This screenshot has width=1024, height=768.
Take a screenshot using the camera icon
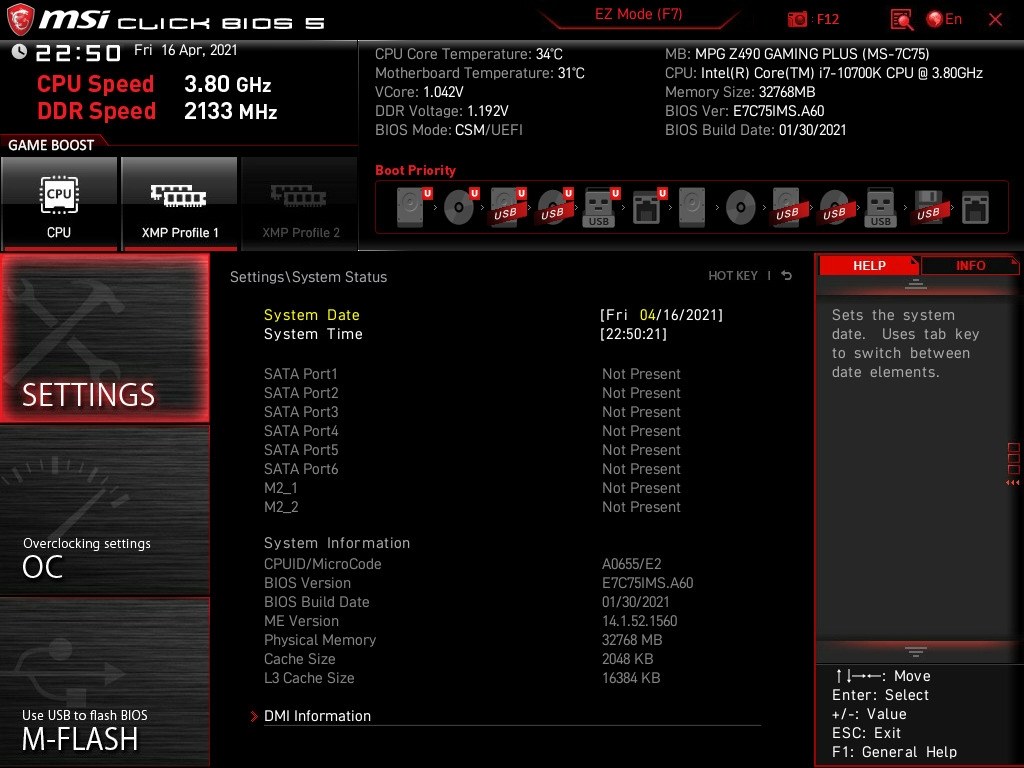(x=798, y=19)
